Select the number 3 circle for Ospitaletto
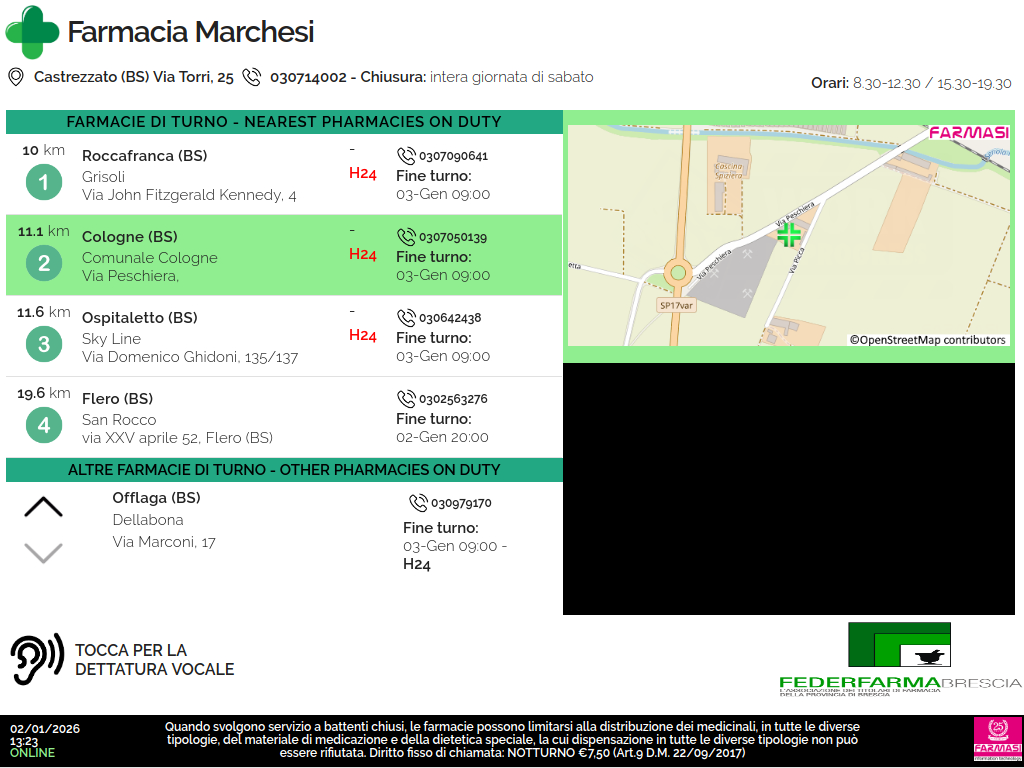Viewport: 1024px width, 768px height. coord(43,345)
